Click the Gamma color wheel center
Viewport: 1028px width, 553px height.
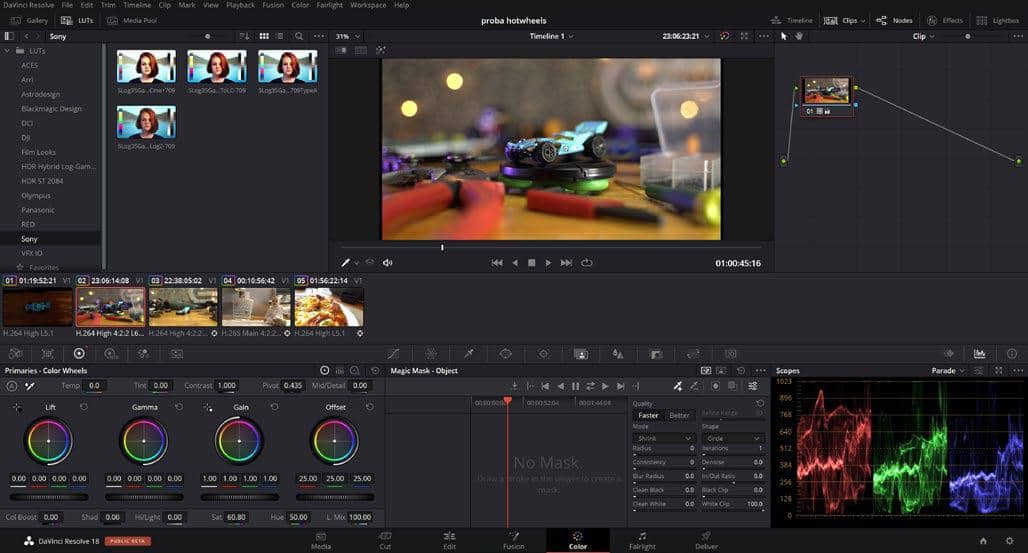point(145,441)
